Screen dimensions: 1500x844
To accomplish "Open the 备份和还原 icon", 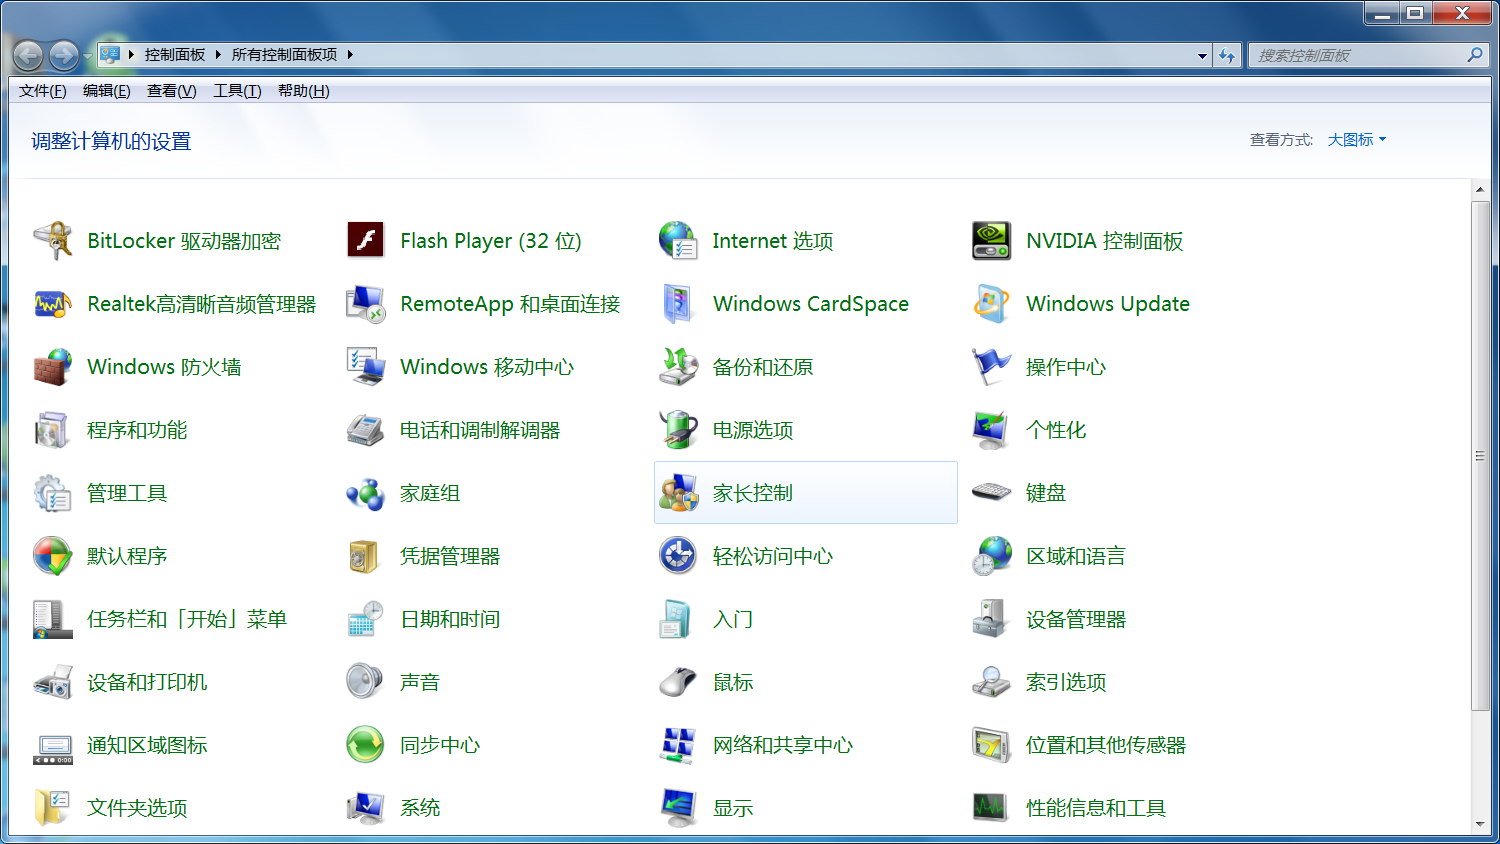I will click(x=678, y=367).
